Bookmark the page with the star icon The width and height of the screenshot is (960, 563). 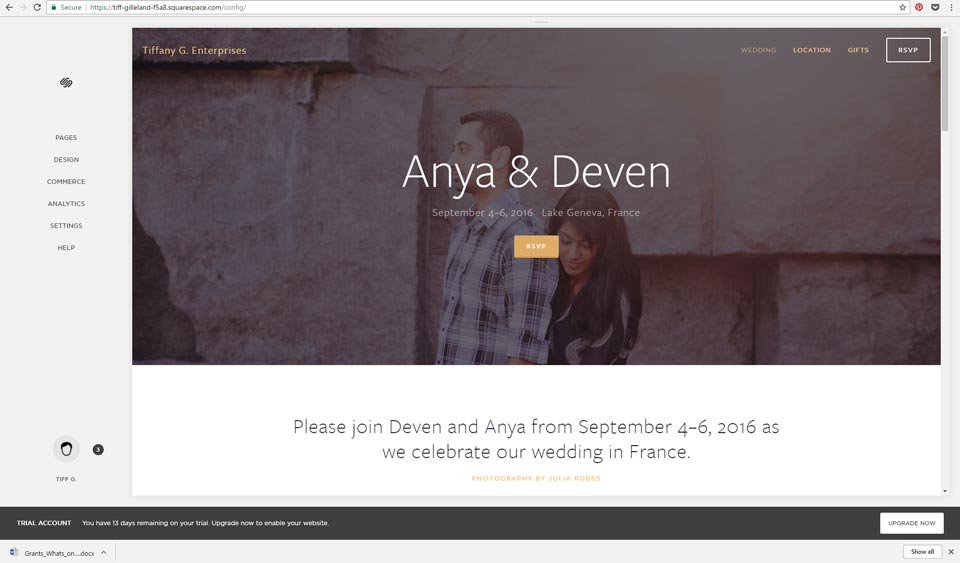tap(902, 7)
